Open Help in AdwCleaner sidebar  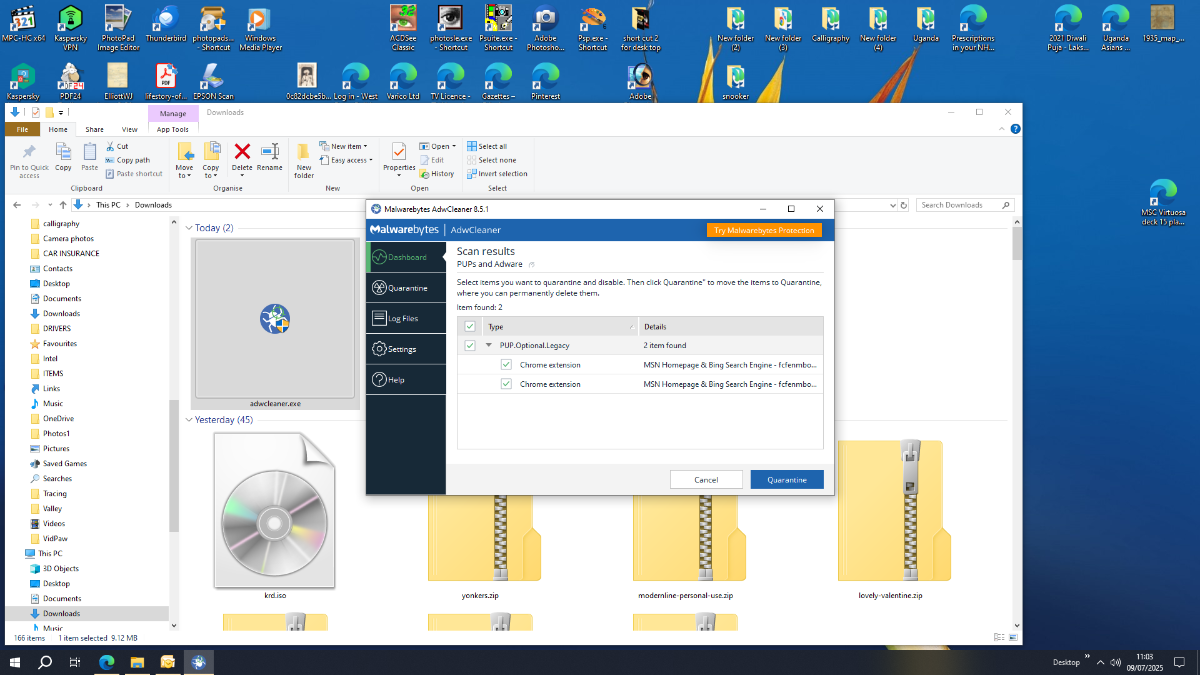pos(406,380)
